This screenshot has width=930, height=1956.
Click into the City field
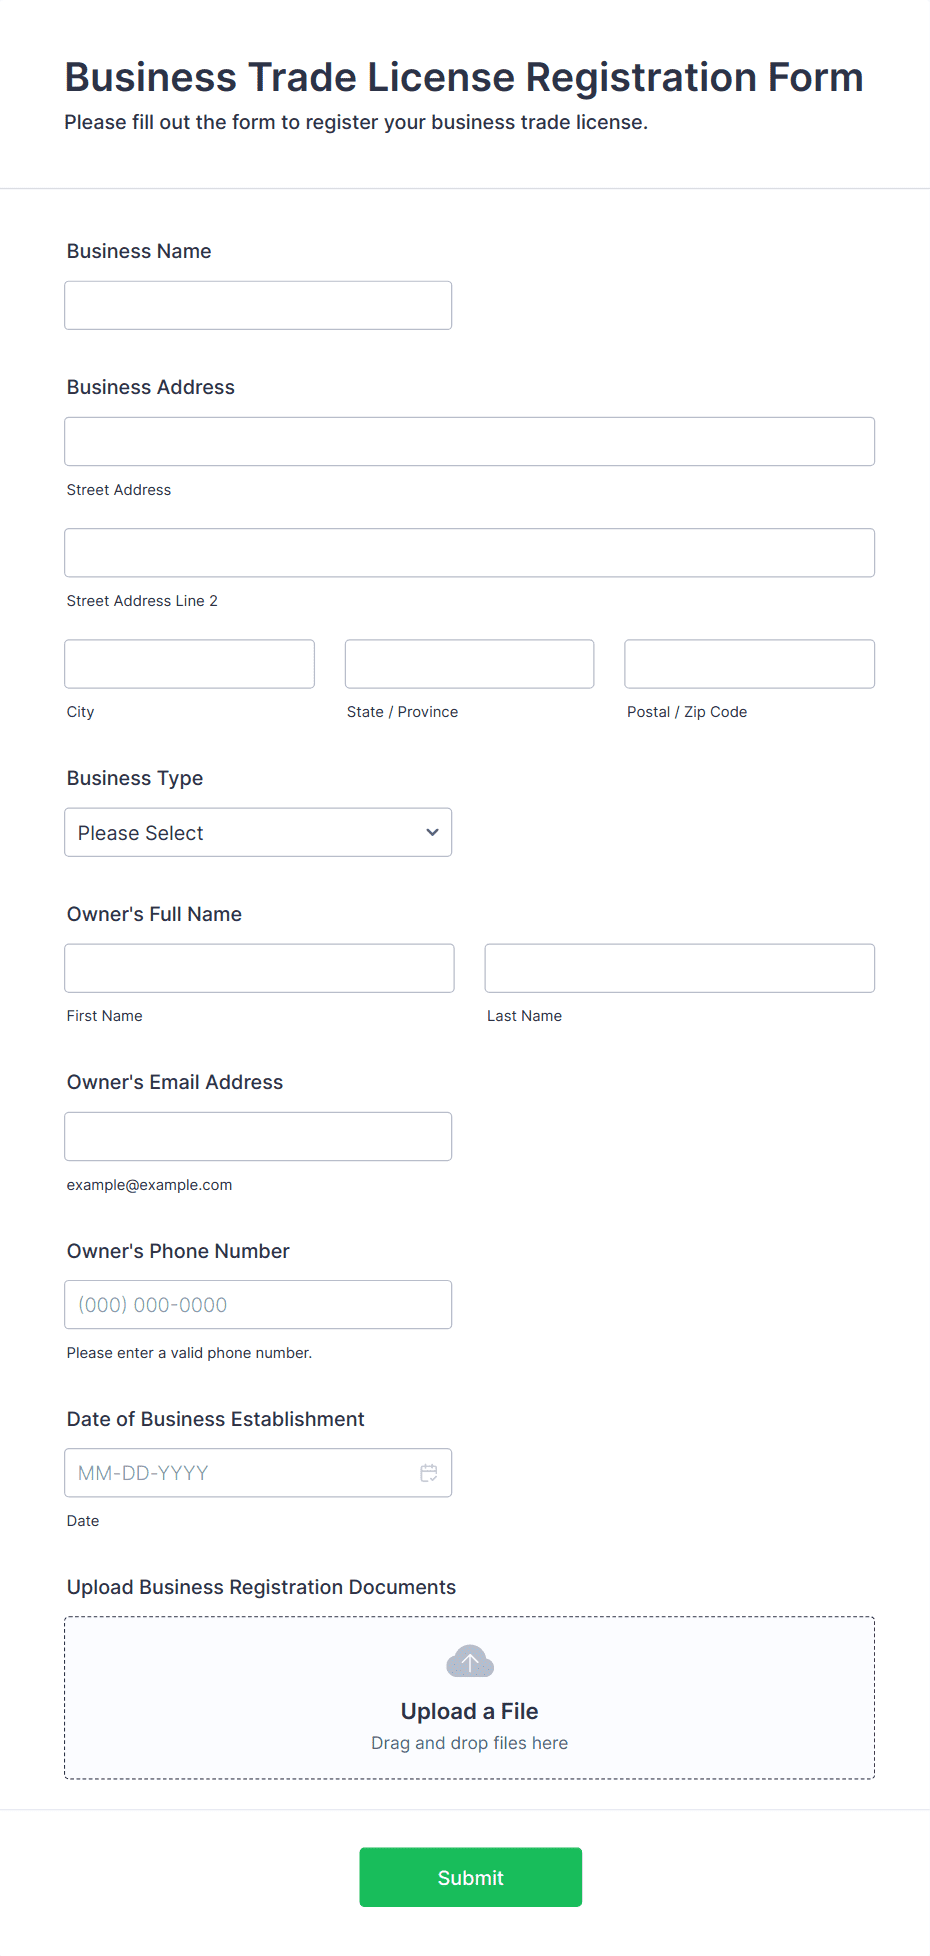[x=189, y=664]
